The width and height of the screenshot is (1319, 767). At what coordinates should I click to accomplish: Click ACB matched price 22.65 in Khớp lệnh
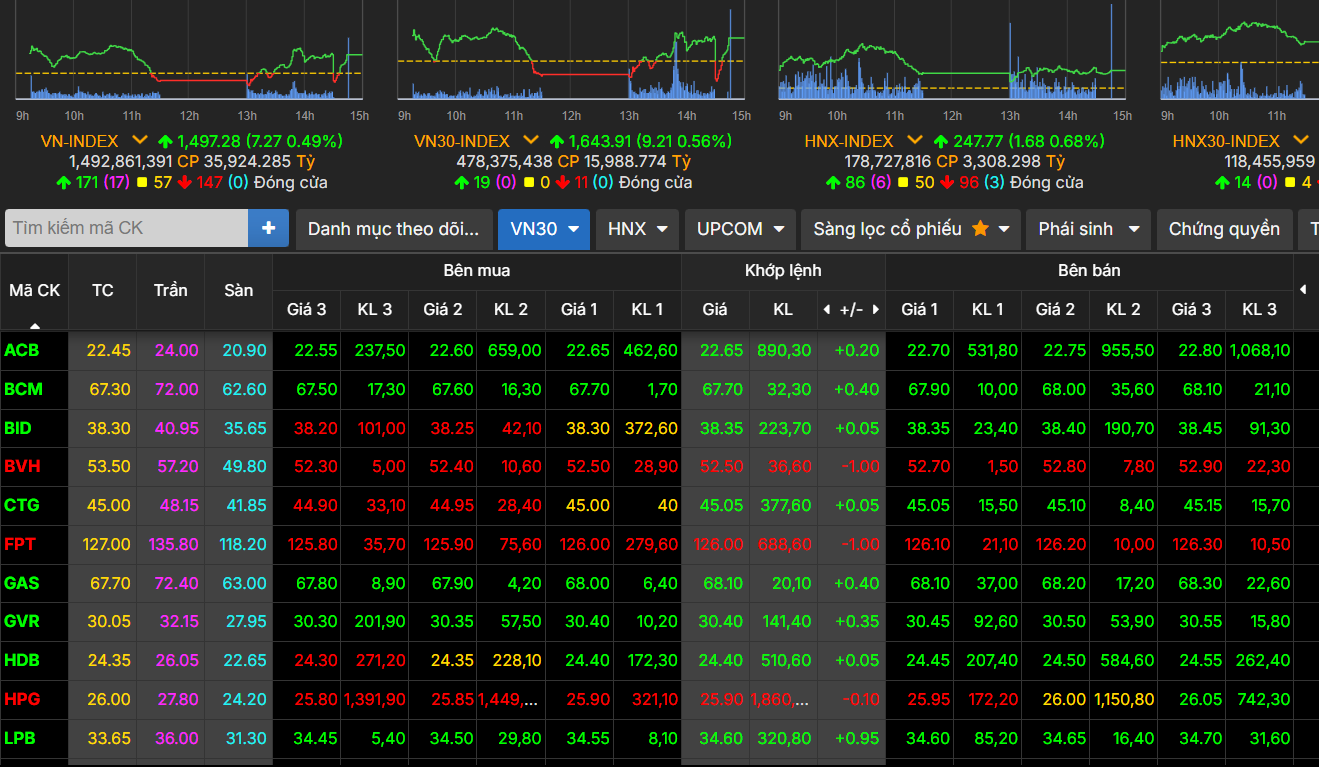[721, 351]
